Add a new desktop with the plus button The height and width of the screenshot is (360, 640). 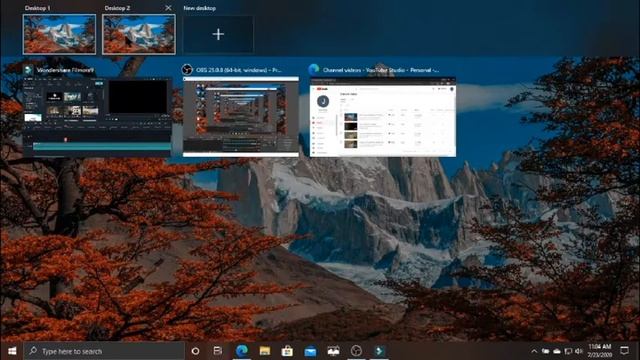click(218, 34)
